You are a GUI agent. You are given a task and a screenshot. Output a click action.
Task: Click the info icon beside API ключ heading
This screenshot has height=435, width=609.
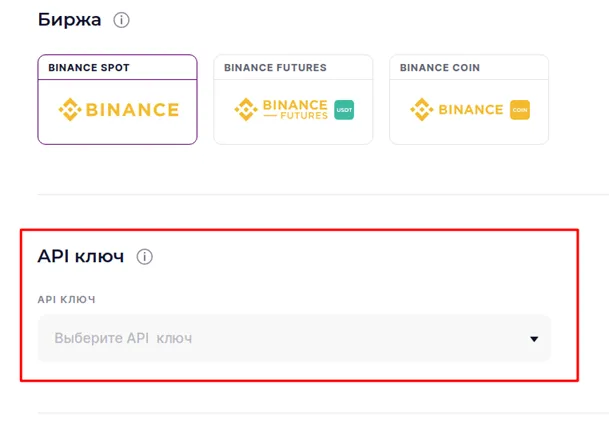(x=145, y=257)
